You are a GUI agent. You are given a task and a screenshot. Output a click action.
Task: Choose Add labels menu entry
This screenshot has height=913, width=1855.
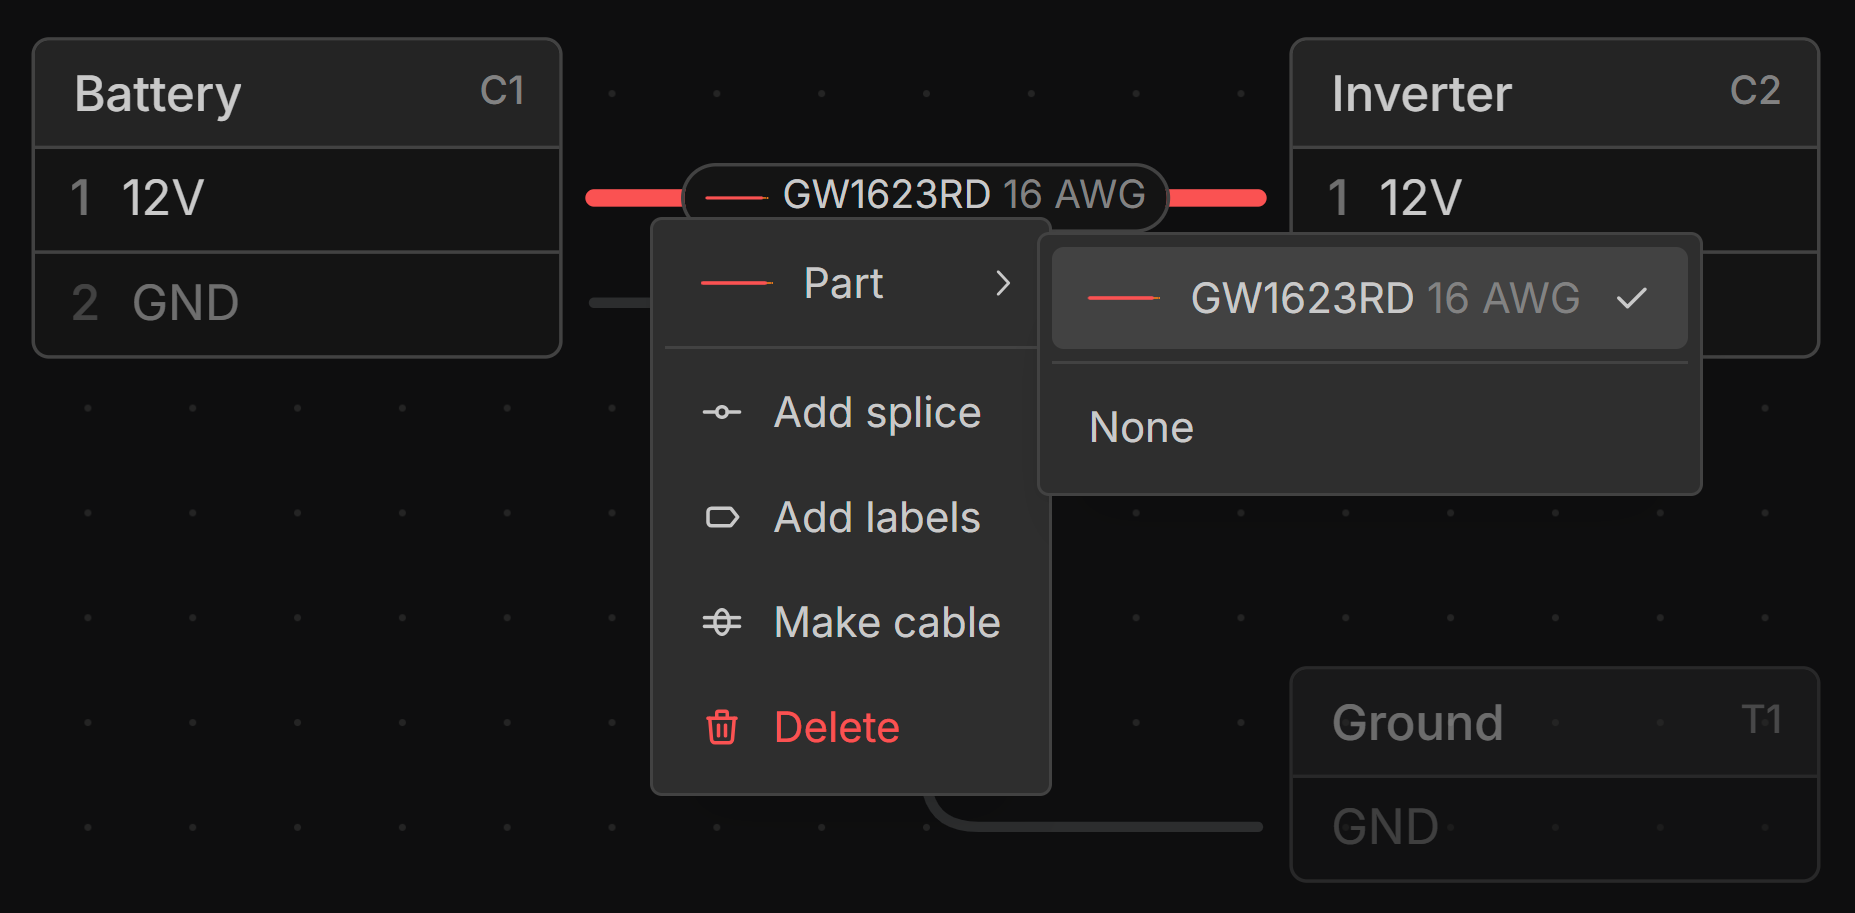point(876,517)
